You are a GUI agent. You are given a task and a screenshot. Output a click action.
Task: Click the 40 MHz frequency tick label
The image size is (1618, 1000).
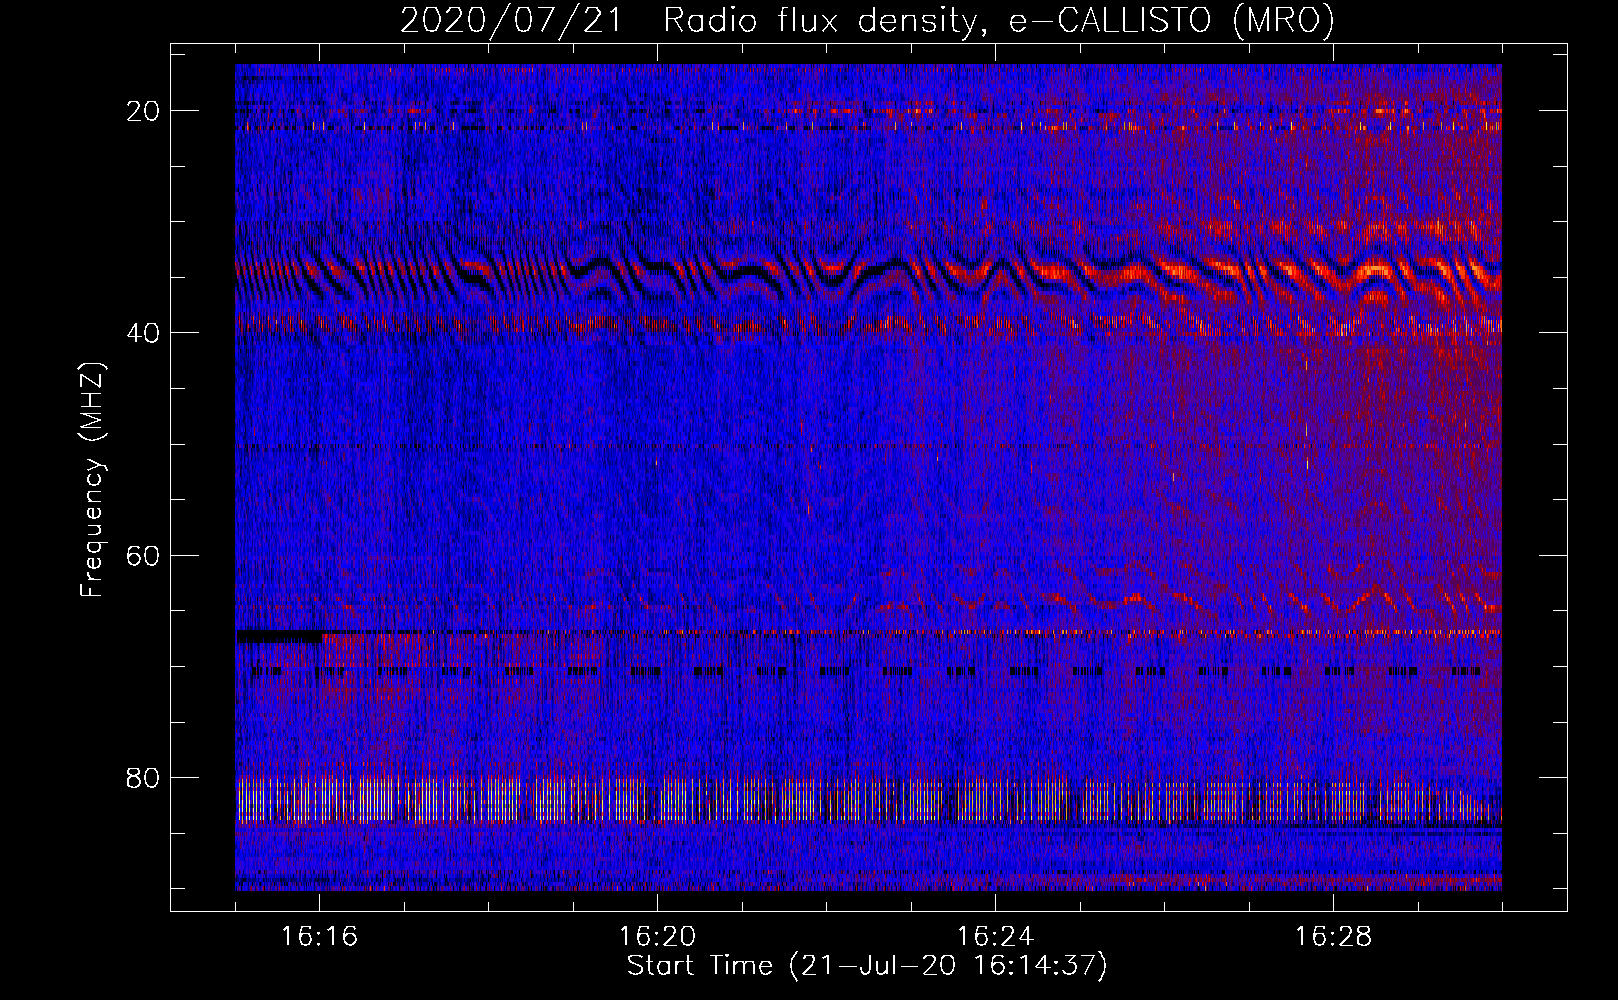click(x=143, y=333)
